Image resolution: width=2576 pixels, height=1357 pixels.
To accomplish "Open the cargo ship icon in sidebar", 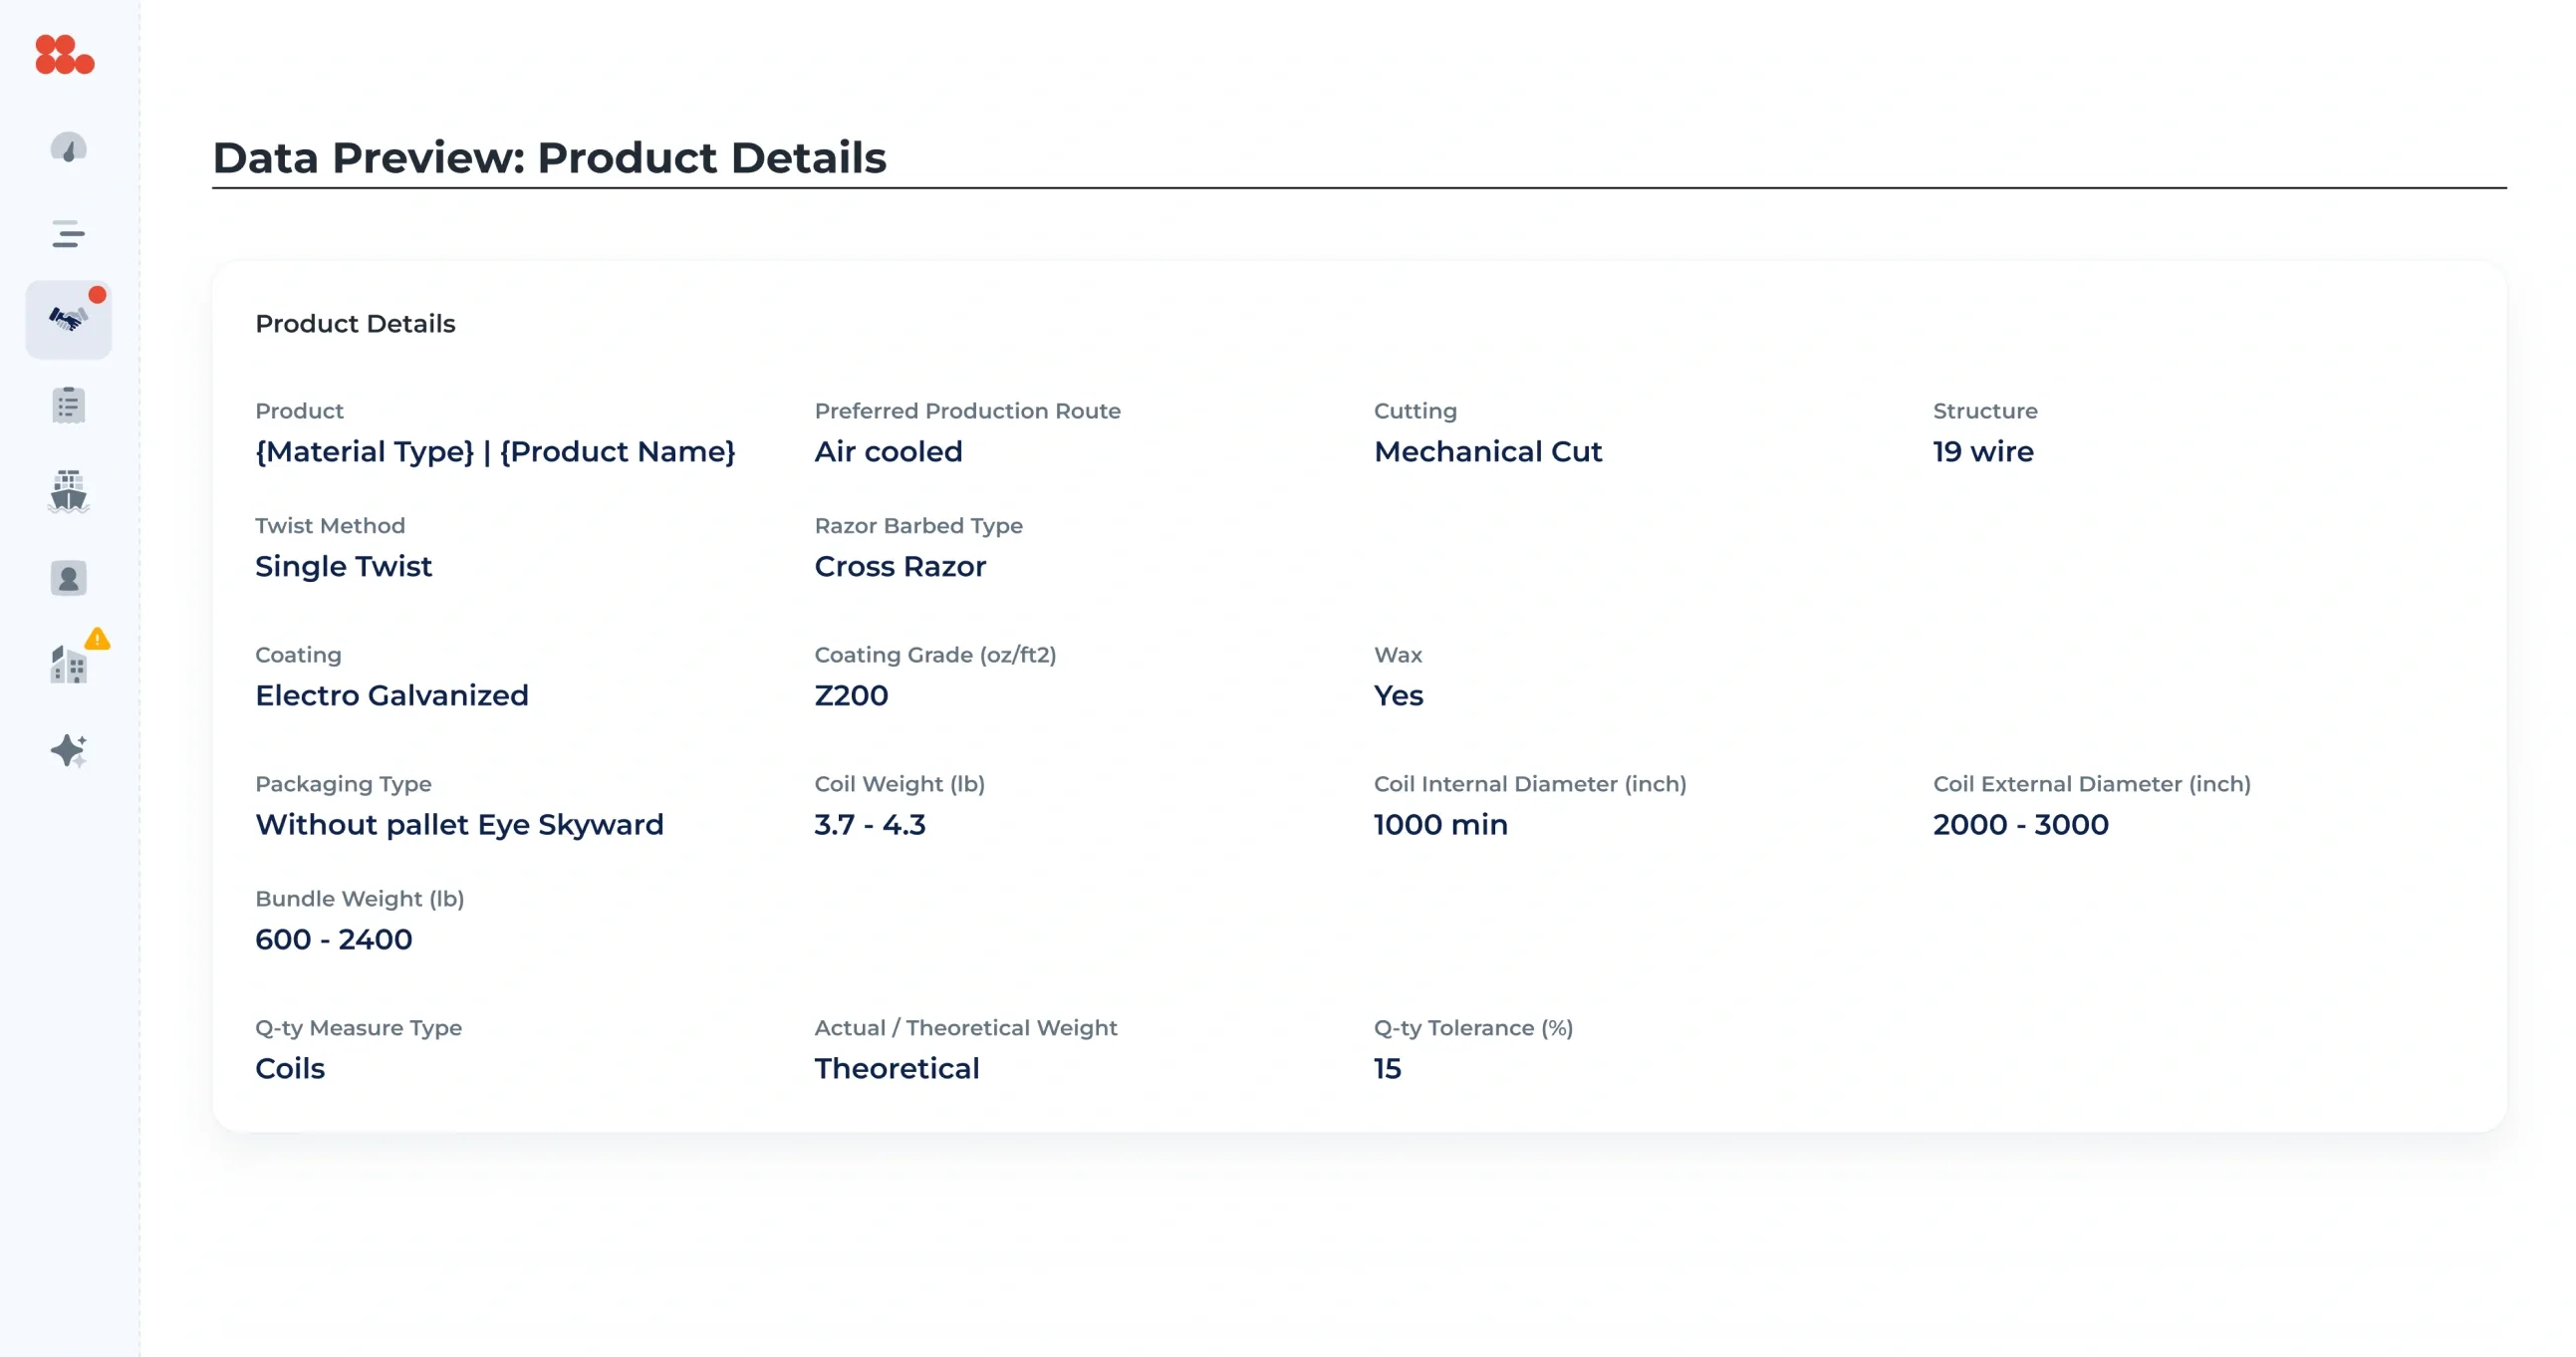I will (68, 491).
